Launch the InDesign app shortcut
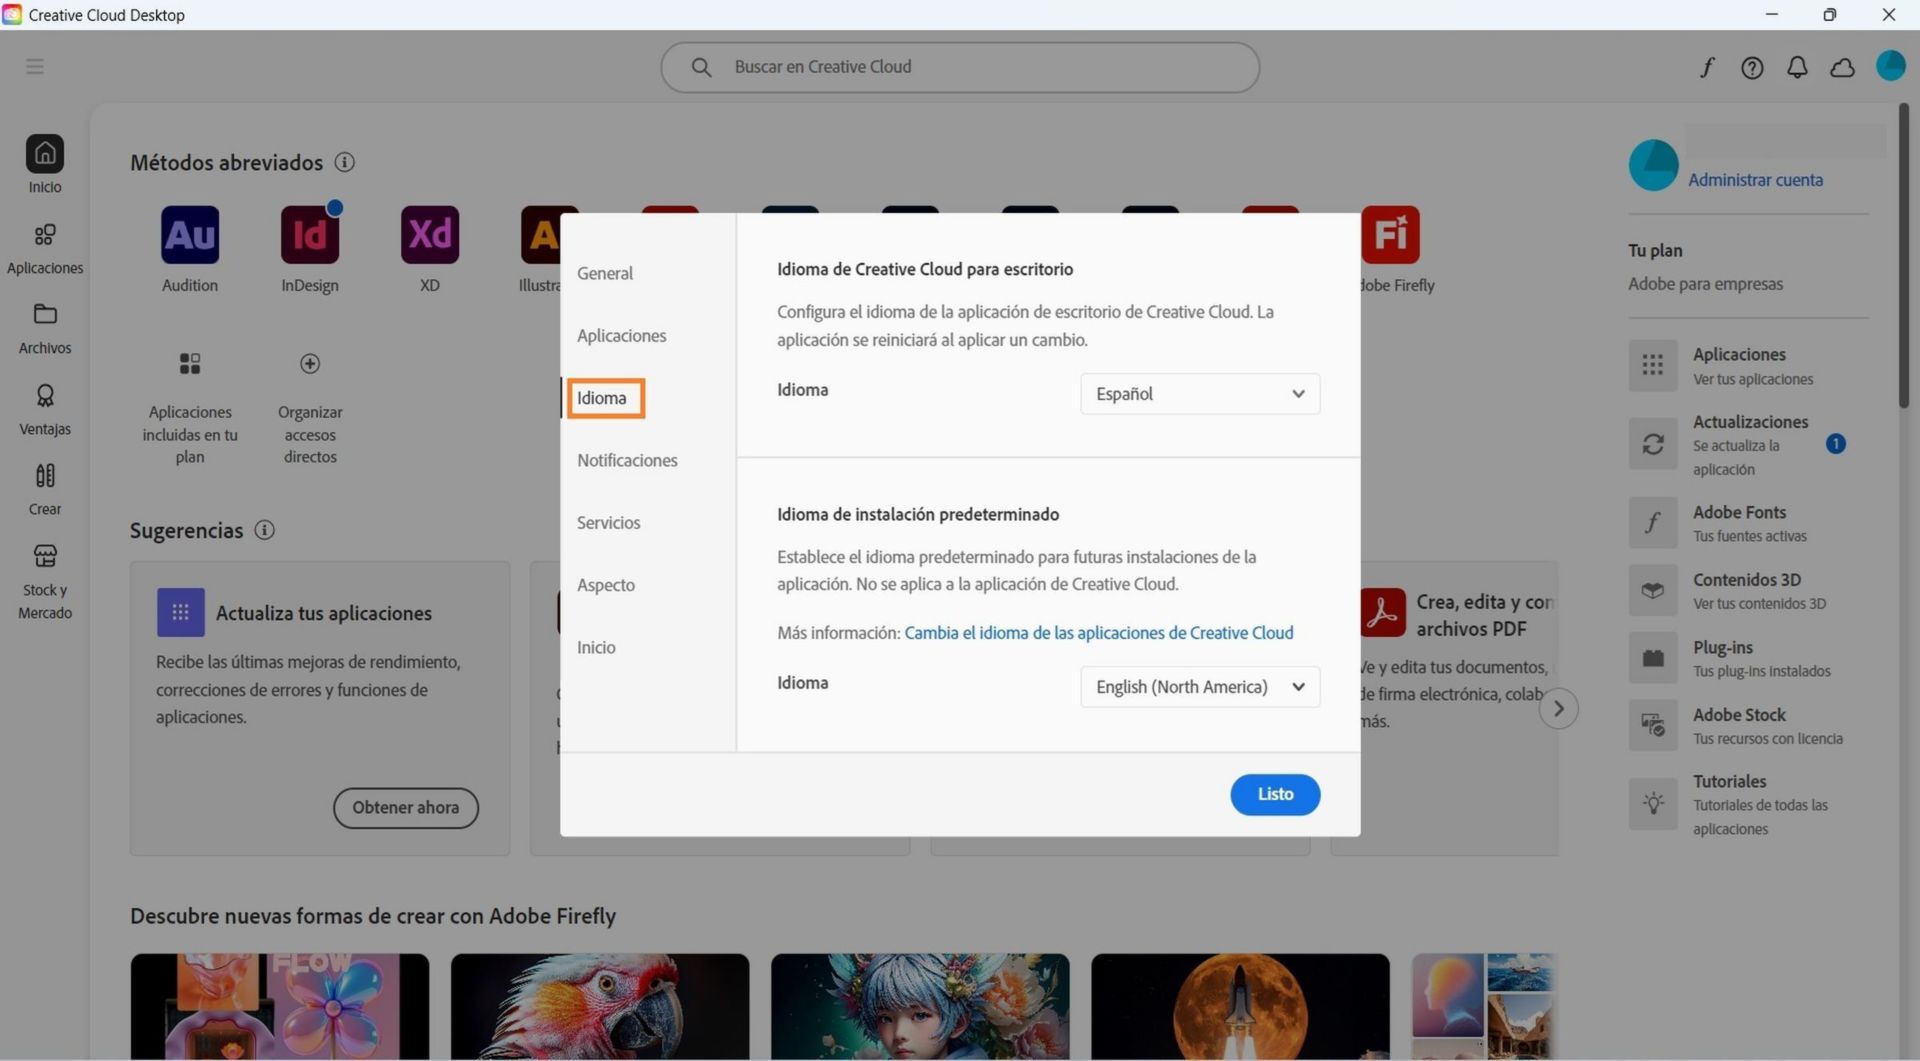Screen dimensions: 1920x1061 tap(310, 235)
